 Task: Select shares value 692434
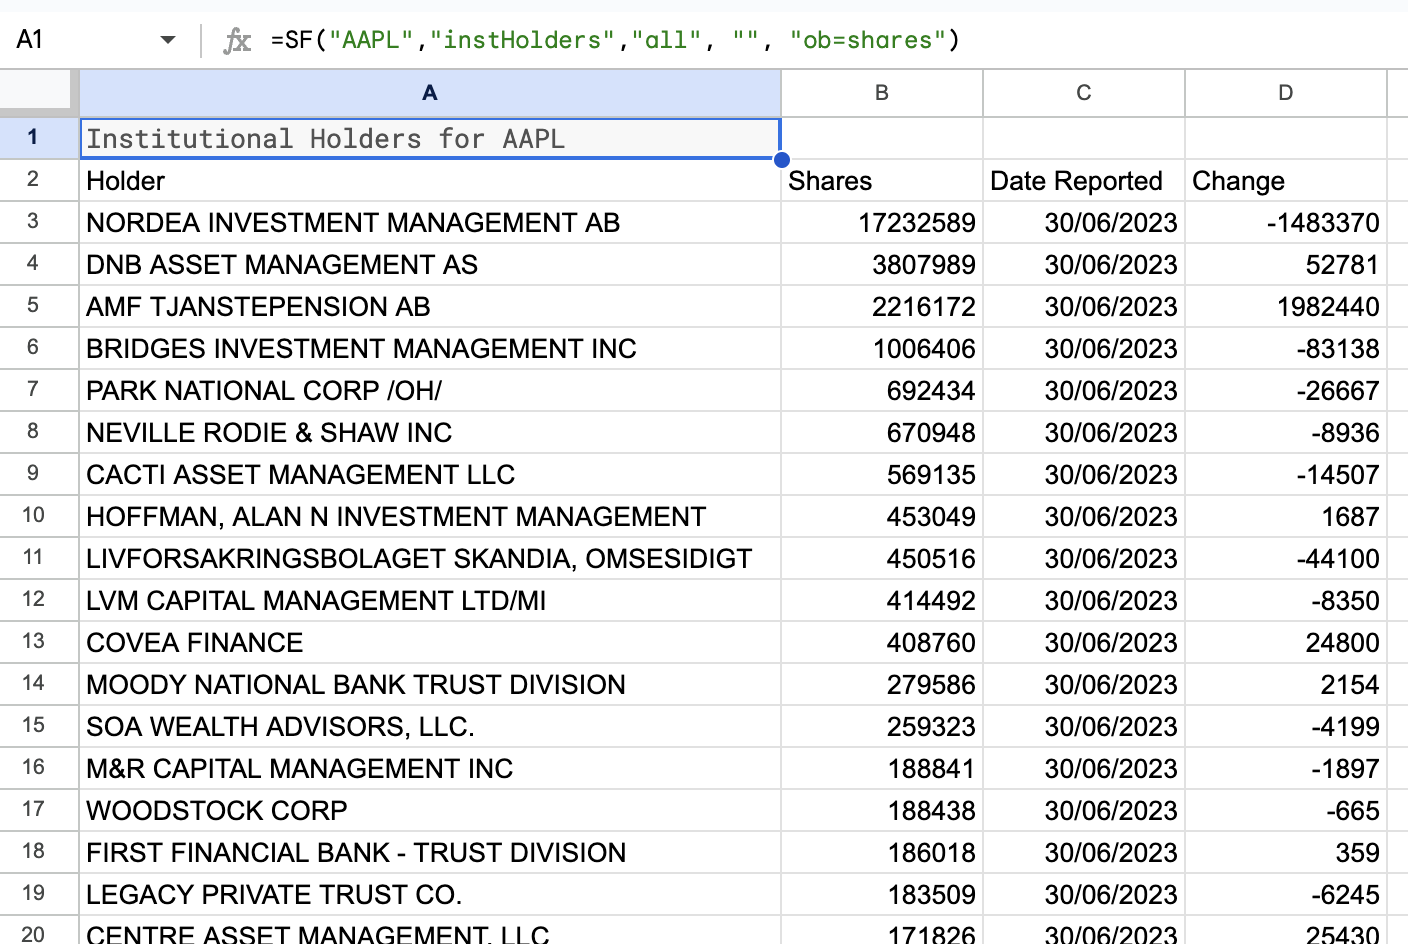[882, 391]
